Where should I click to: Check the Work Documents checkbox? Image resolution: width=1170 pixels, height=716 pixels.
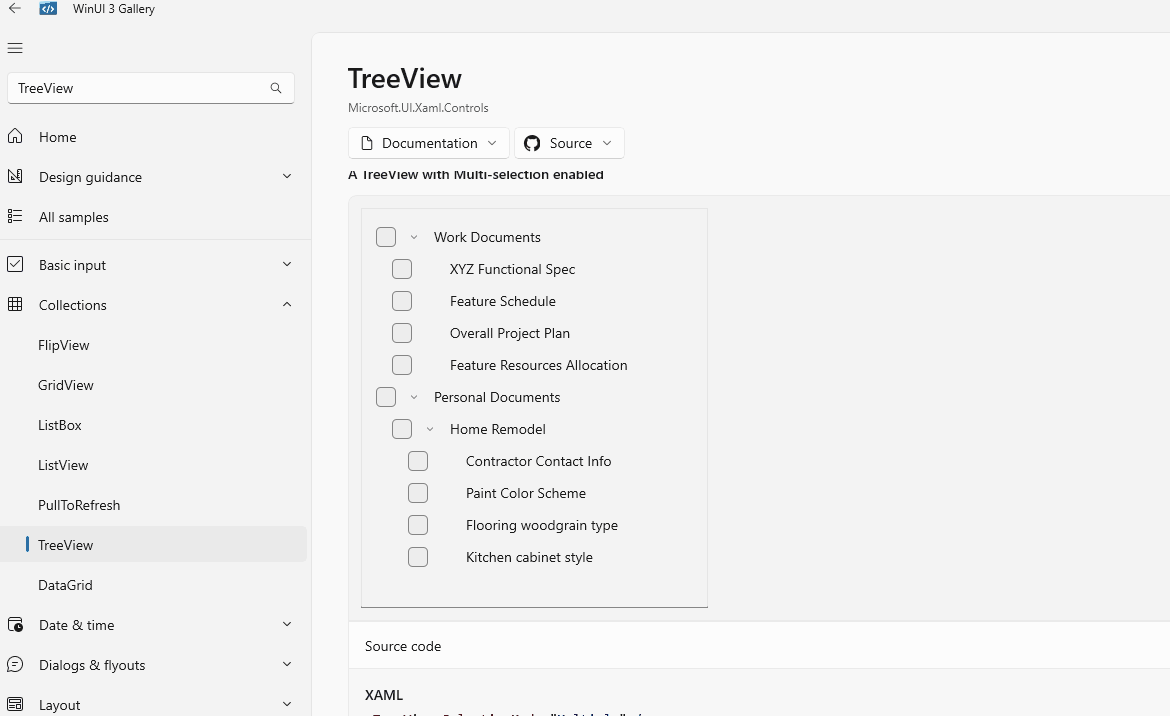point(386,237)
